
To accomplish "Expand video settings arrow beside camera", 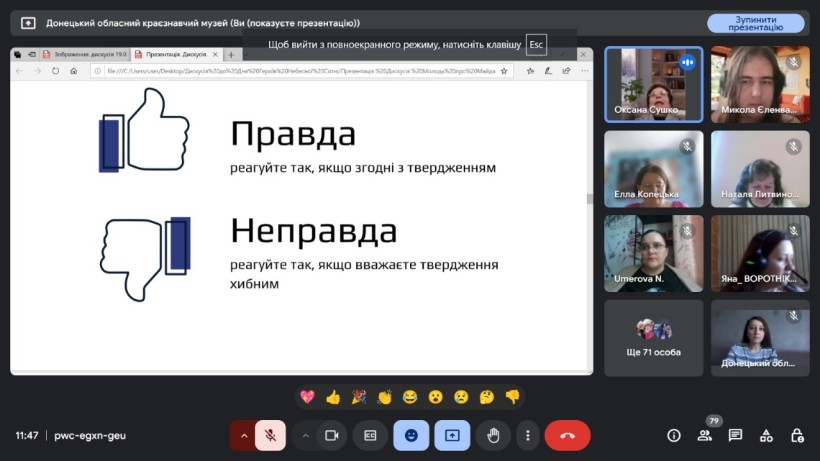I will (306, 435).
